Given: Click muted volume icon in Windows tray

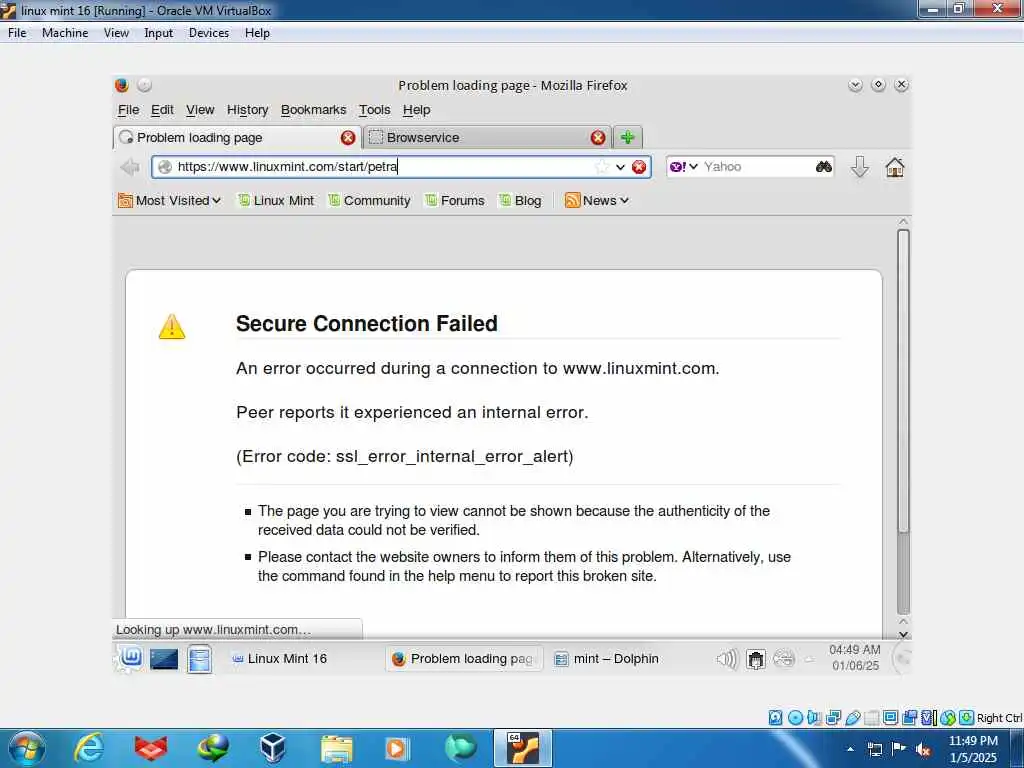Looking at the screenshot, I should [x=923, y=750].
